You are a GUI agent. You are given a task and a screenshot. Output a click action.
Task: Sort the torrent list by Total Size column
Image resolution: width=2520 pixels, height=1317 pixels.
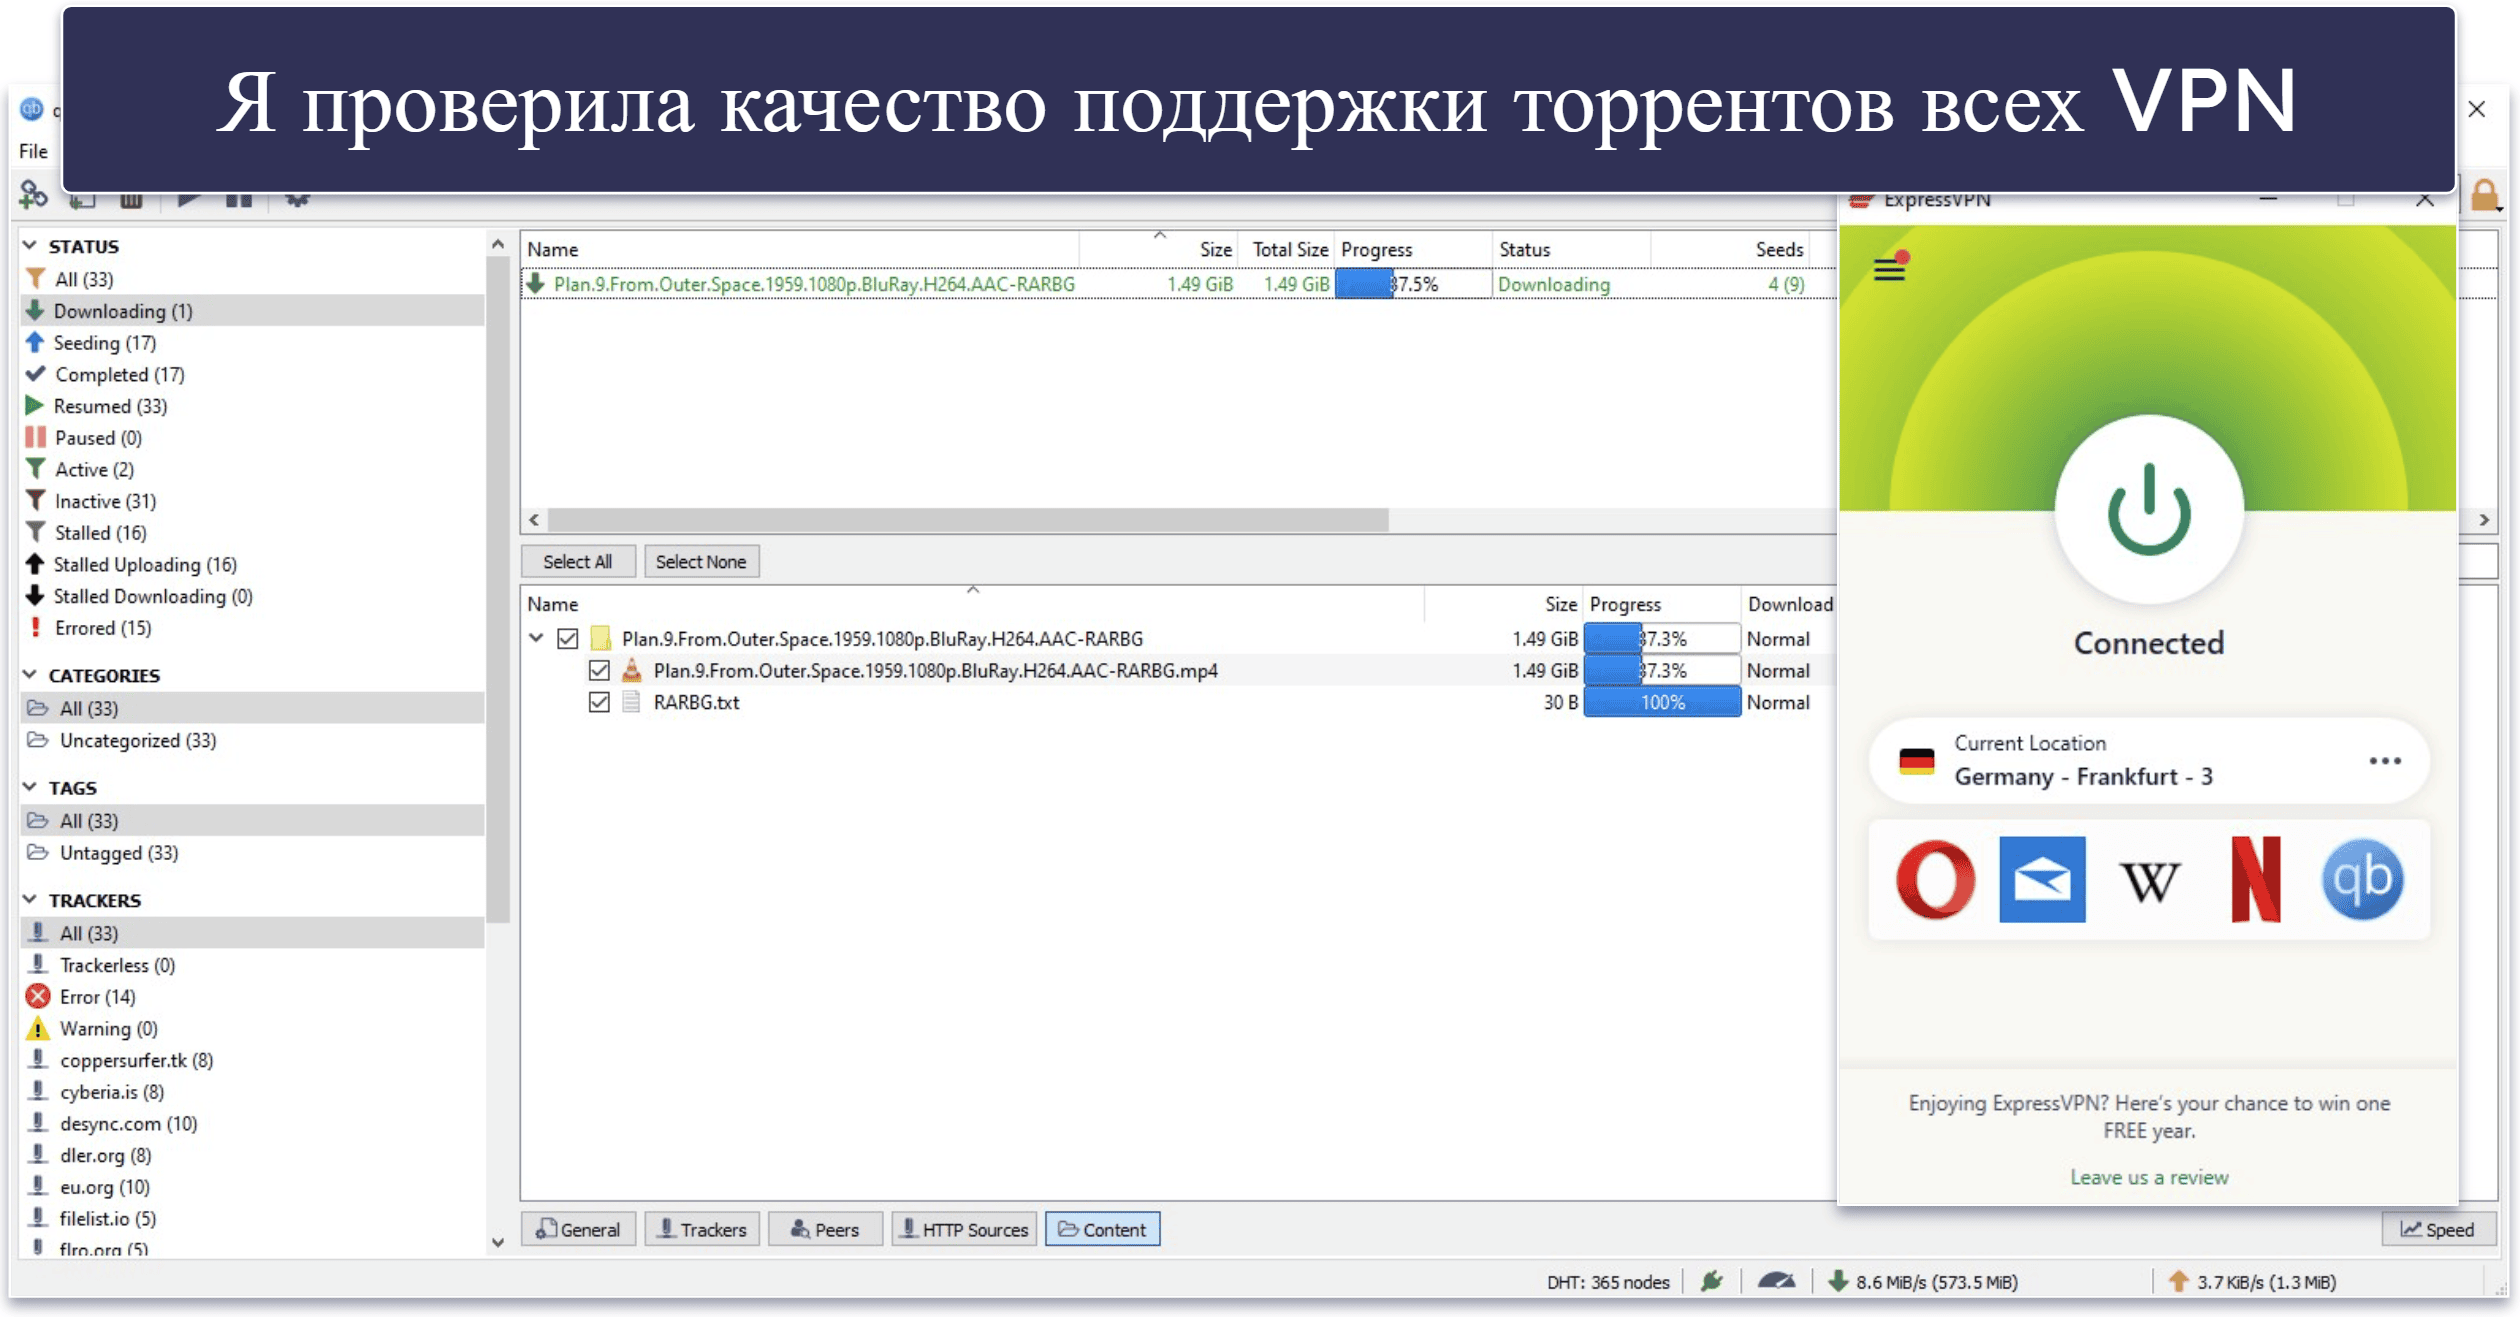click(1290, 249)
